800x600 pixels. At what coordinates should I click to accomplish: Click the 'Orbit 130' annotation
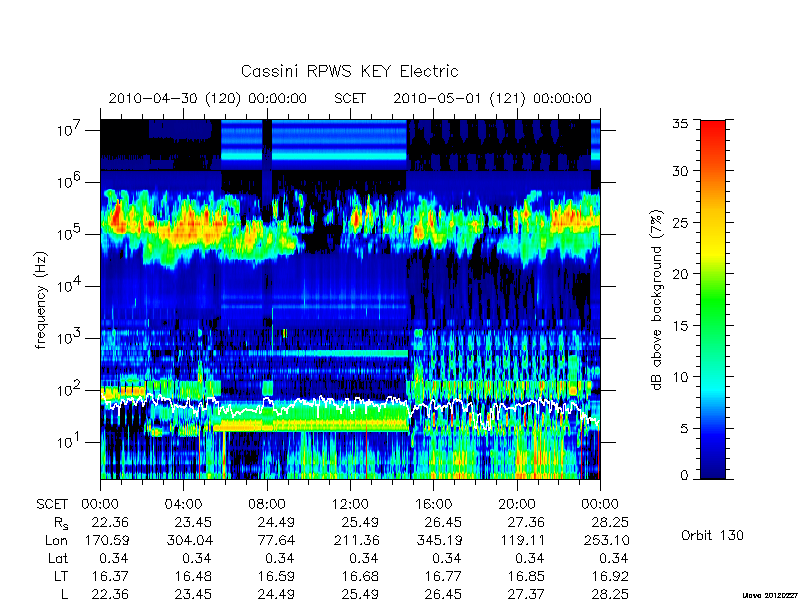tap(712, 536)
